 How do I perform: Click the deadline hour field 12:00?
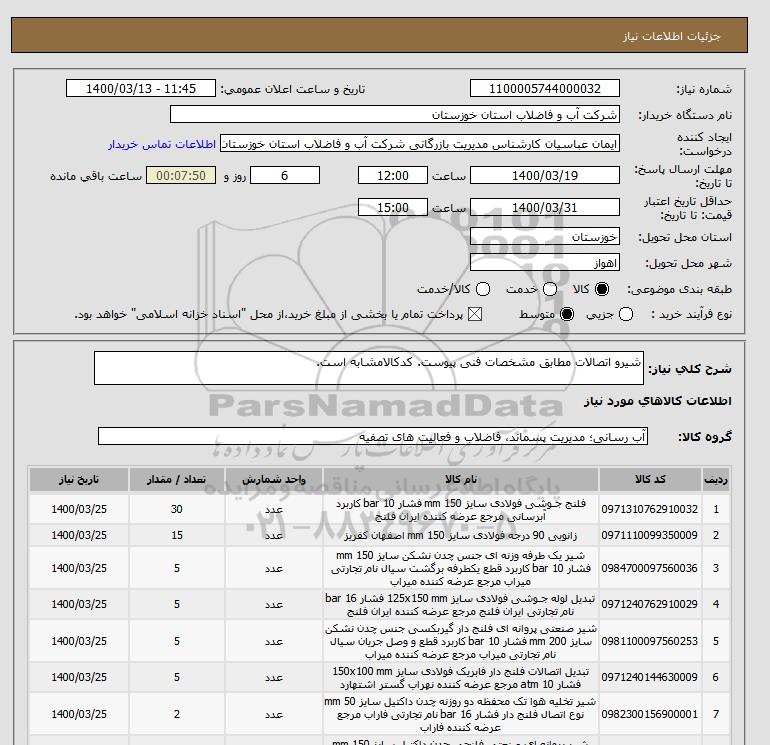pyautogui.click(x=392, y=175)
